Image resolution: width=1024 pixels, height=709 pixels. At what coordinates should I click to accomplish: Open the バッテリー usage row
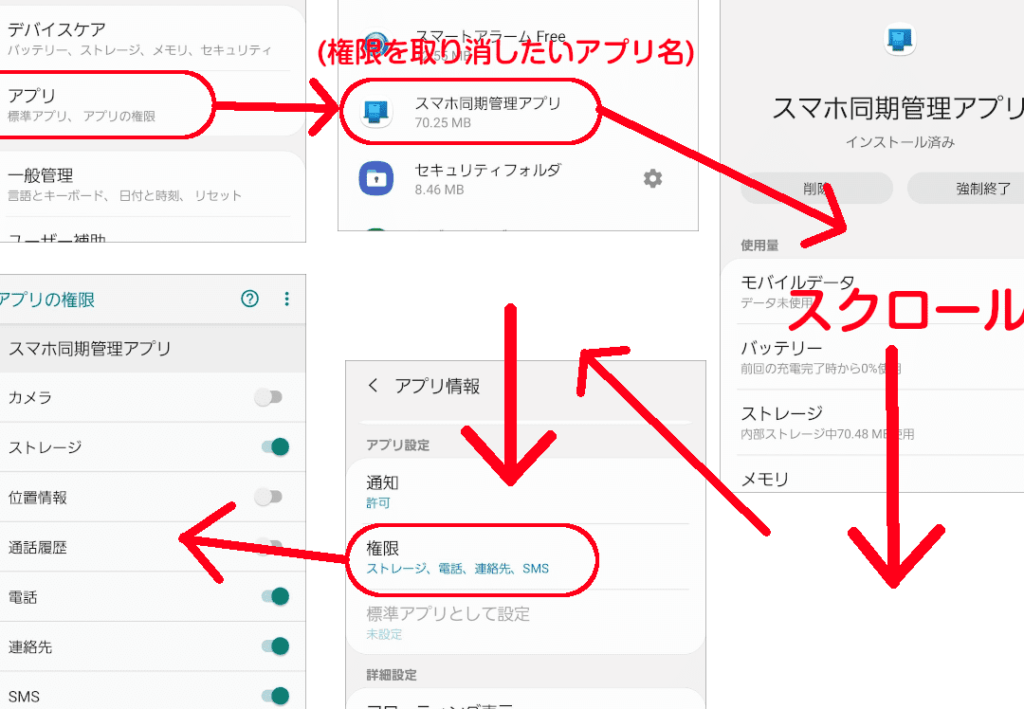click(x=860, y=357)
